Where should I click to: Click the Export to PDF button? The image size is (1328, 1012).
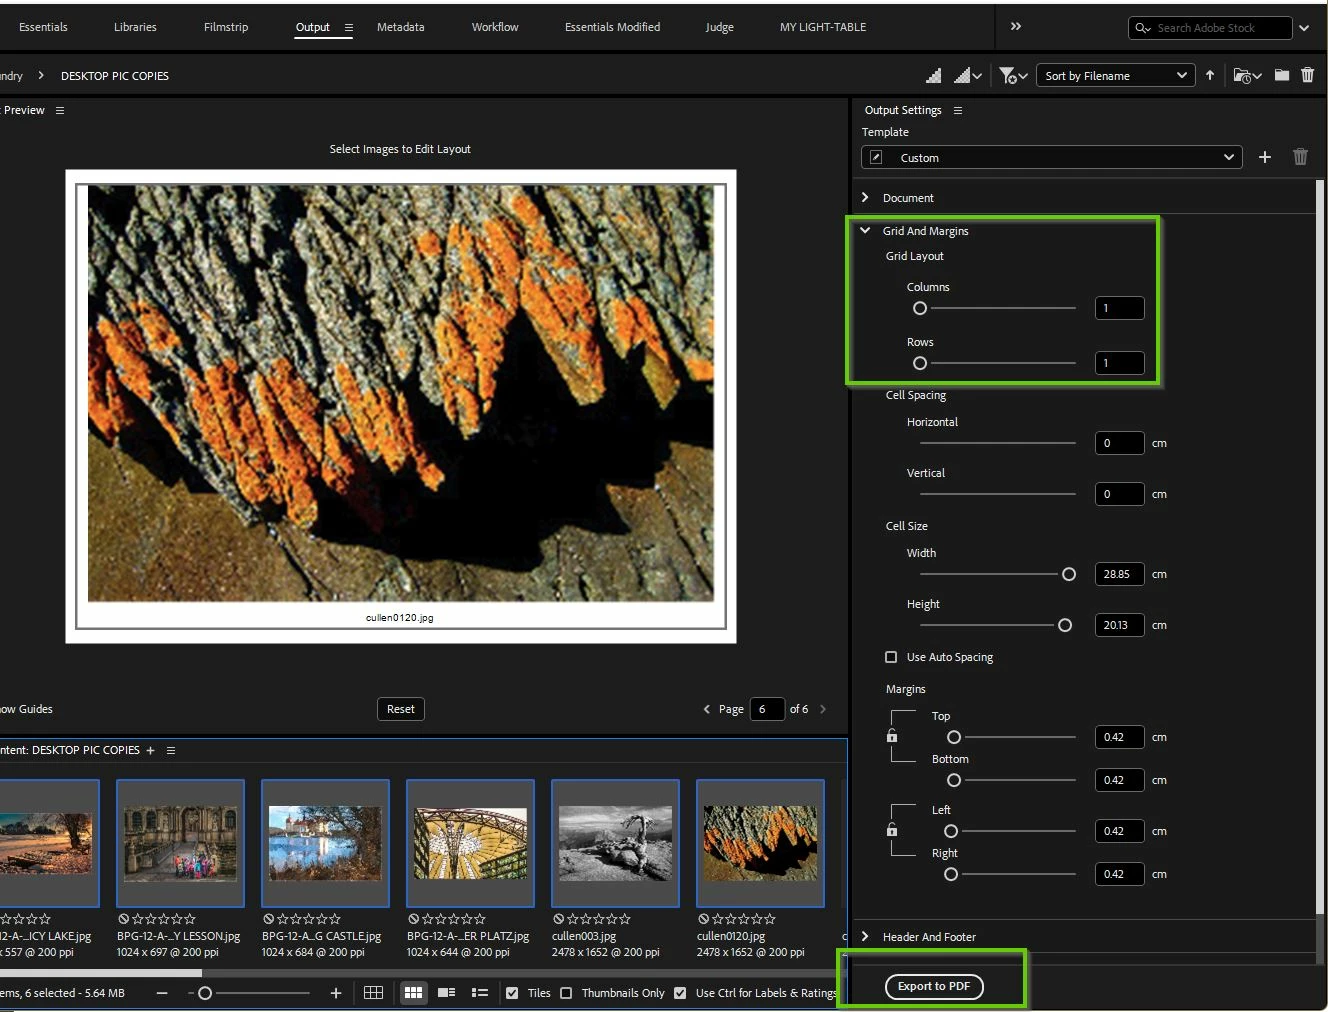click(934, 986)
